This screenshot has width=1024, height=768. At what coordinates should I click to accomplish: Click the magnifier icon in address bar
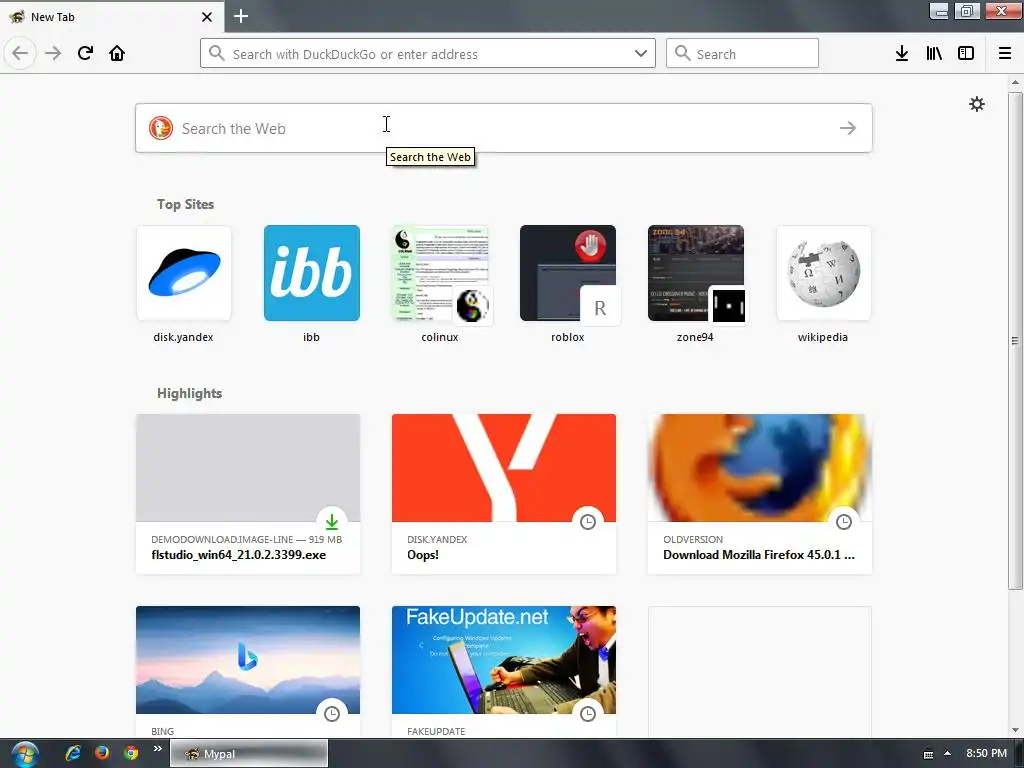(x=217, y=53)
